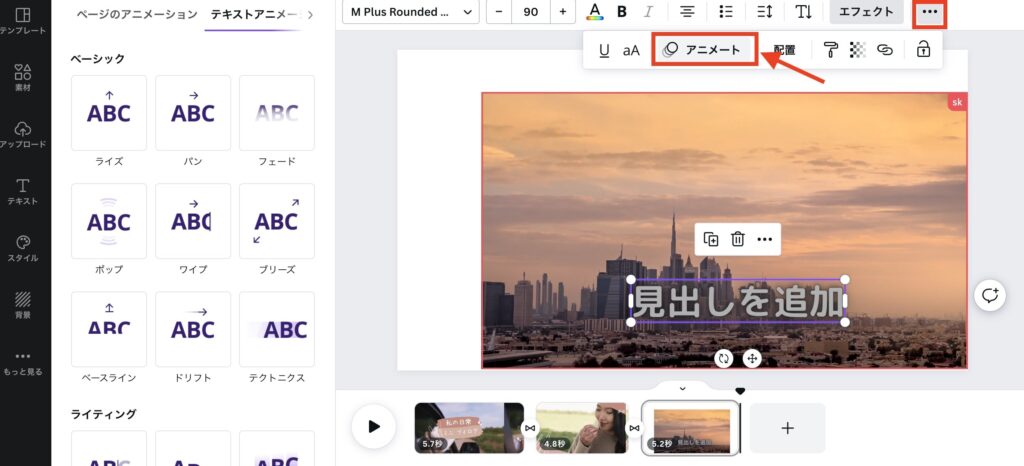
Task: Apply the ポップ text animation
Action: coord(109,221)
